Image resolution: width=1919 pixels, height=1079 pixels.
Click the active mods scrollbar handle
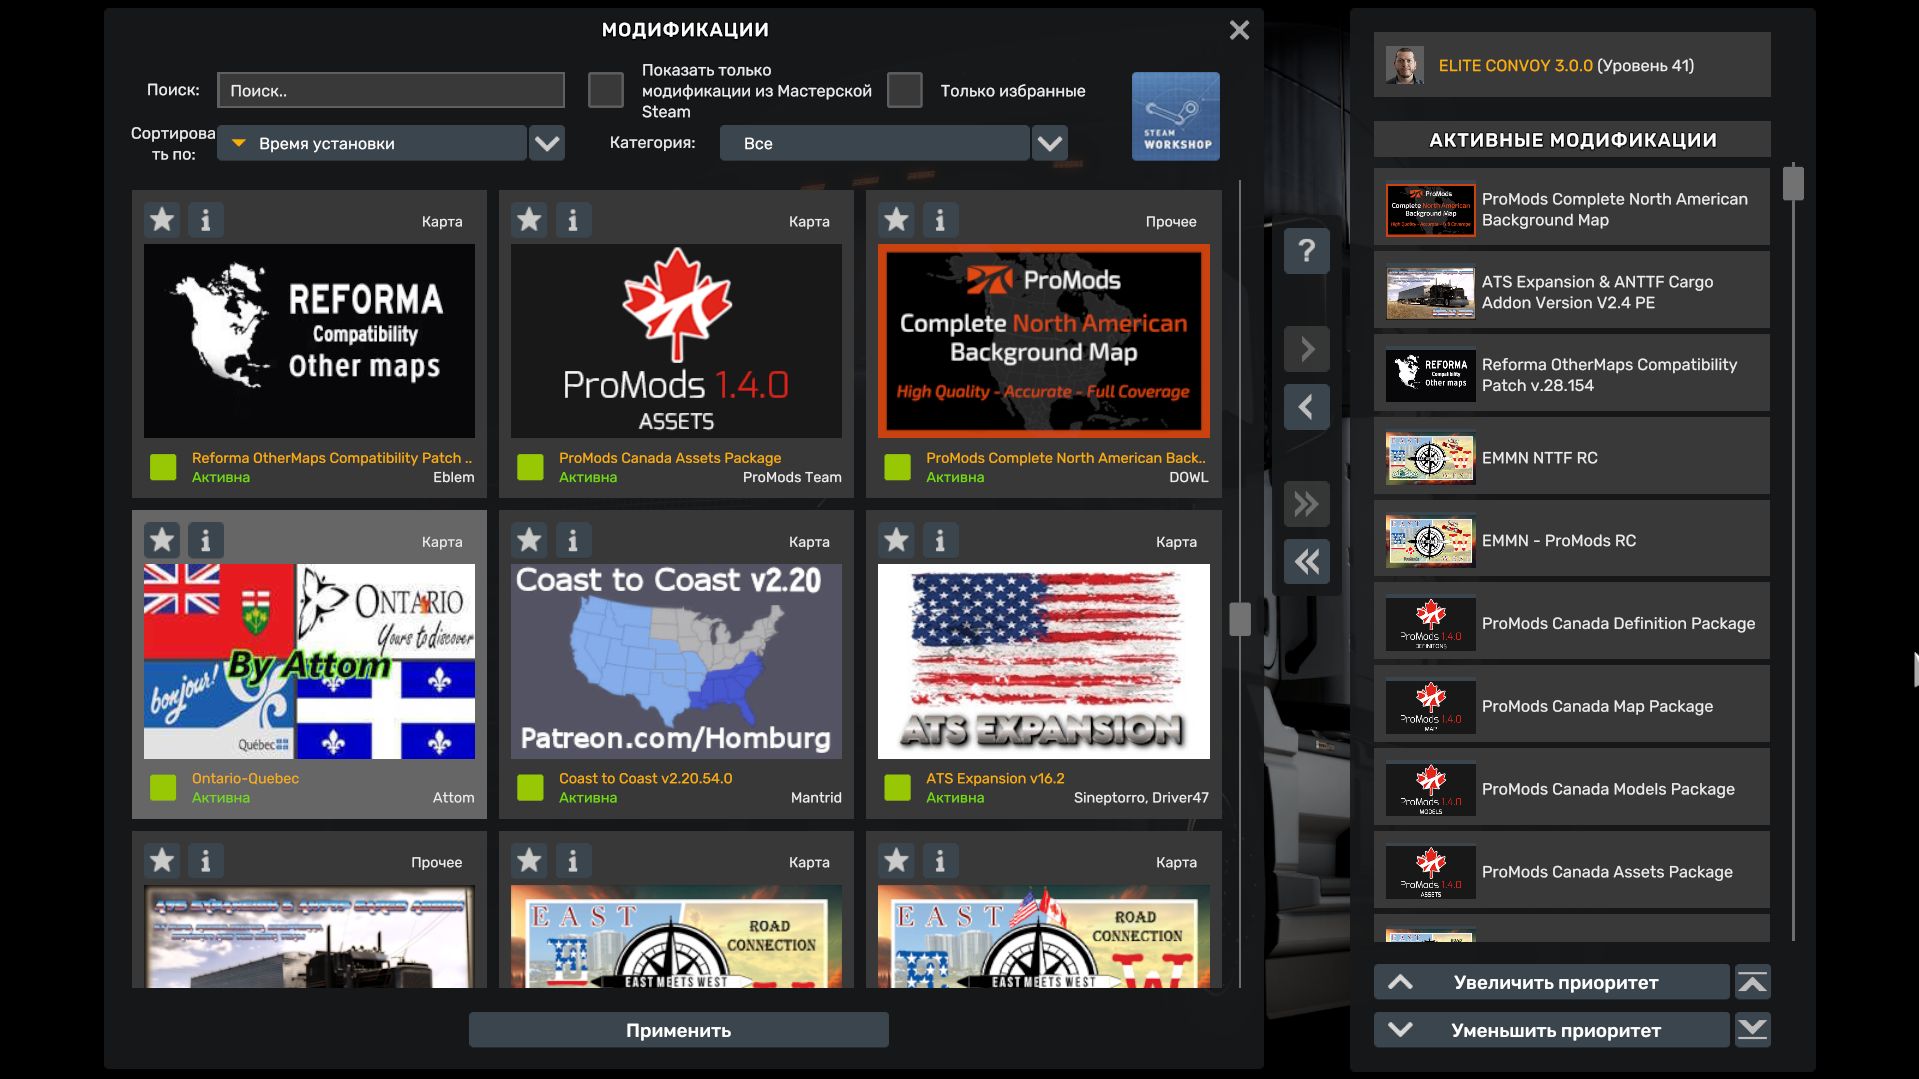(1793, 183)
